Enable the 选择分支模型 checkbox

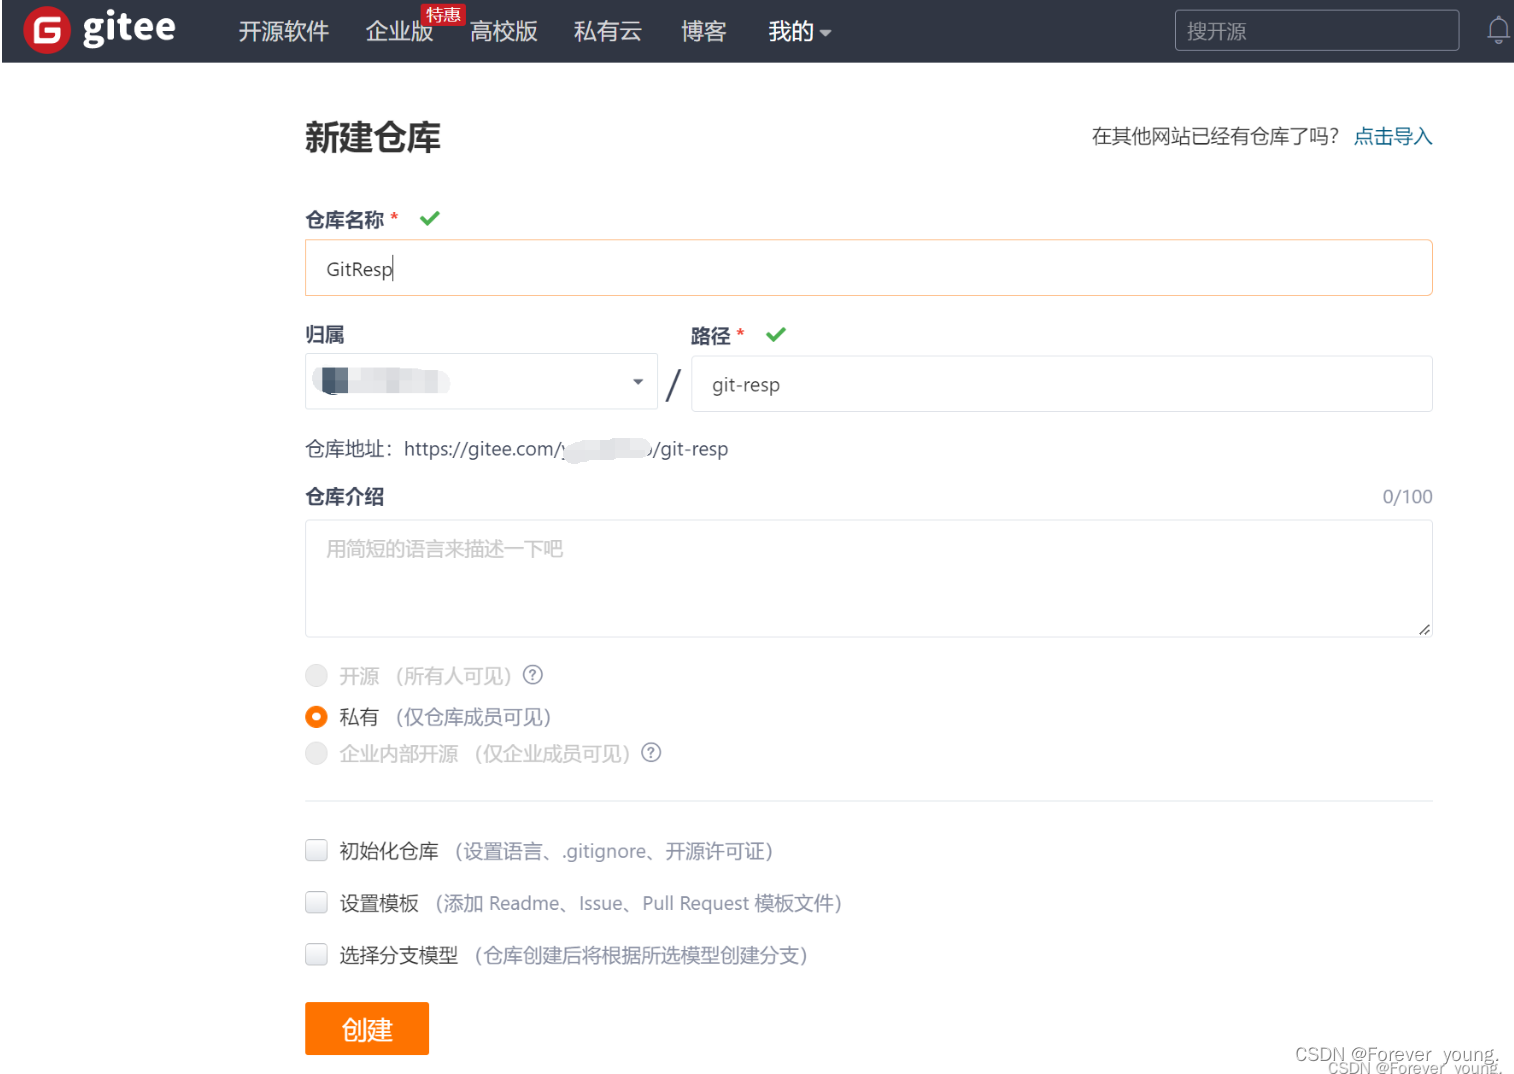tap(316, 955)
